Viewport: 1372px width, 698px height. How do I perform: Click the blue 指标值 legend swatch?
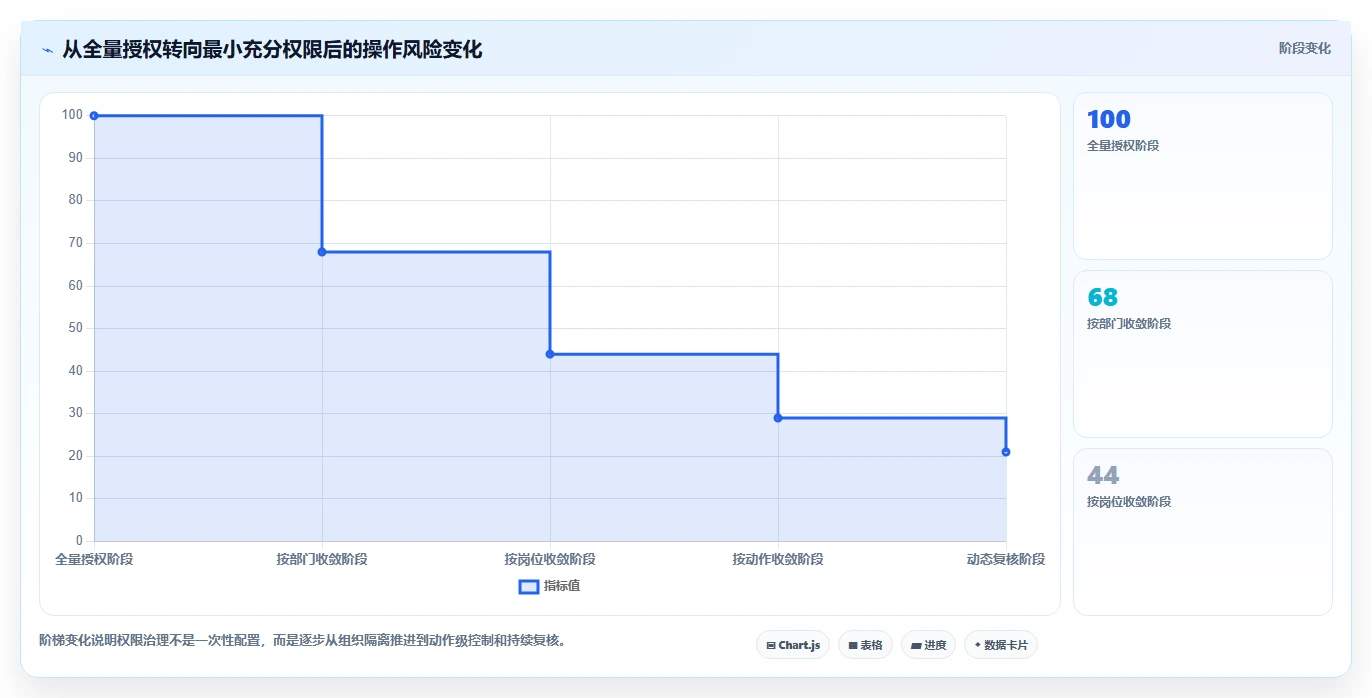pos(529,586)
